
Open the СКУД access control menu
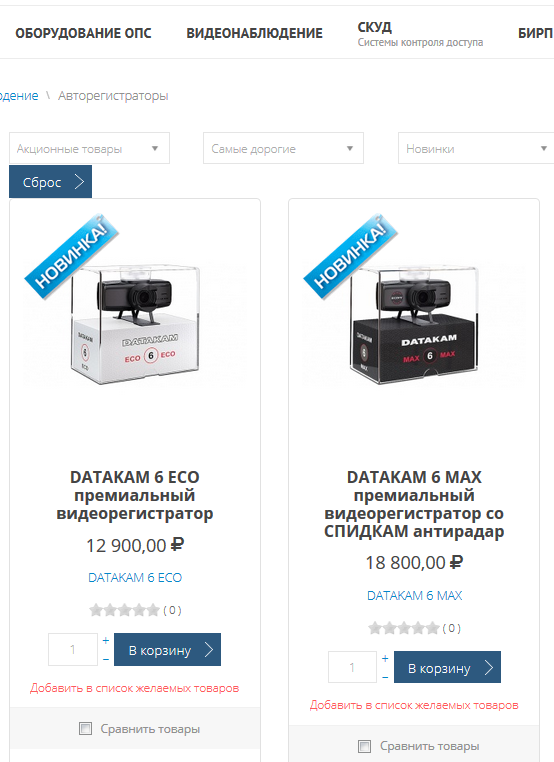pyautogui.click(x=420, y=34)
